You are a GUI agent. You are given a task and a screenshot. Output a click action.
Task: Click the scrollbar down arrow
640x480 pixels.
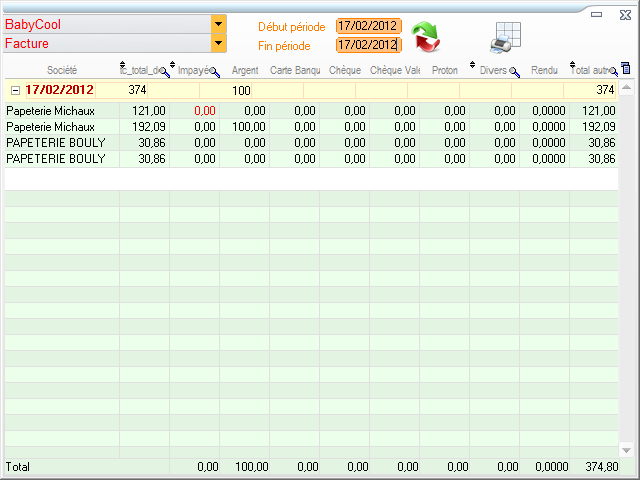point(626,449)
